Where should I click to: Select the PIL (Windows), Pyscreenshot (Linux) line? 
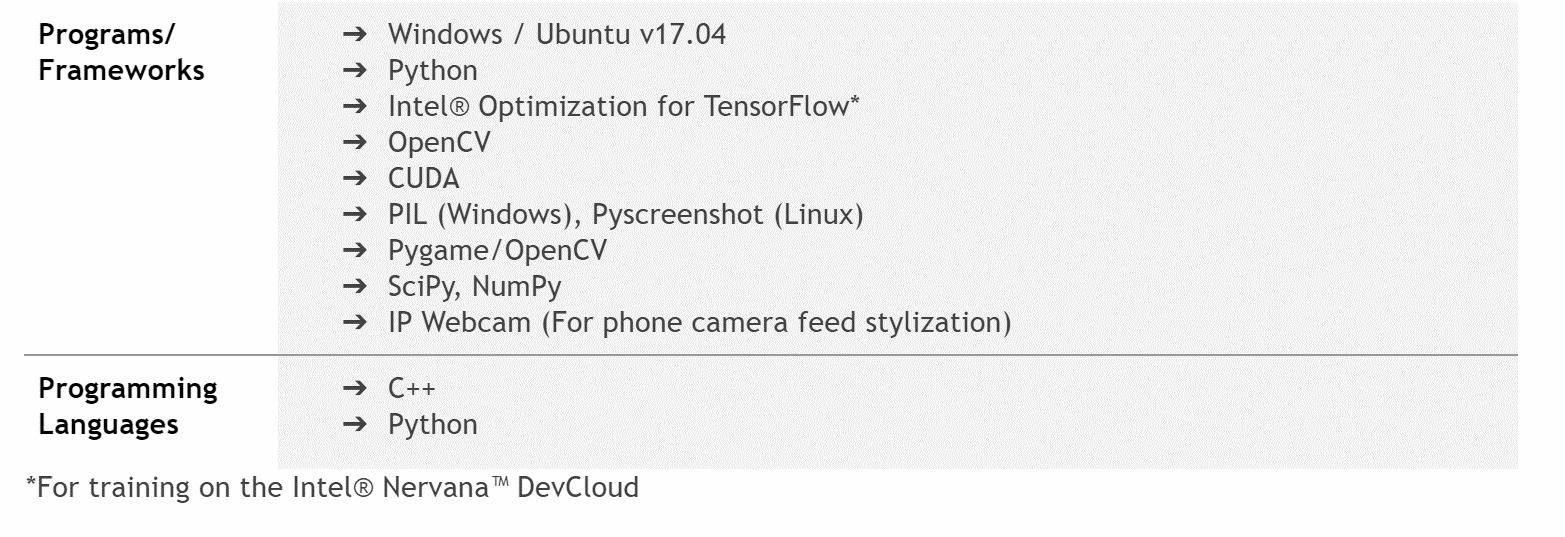point(625,214)
